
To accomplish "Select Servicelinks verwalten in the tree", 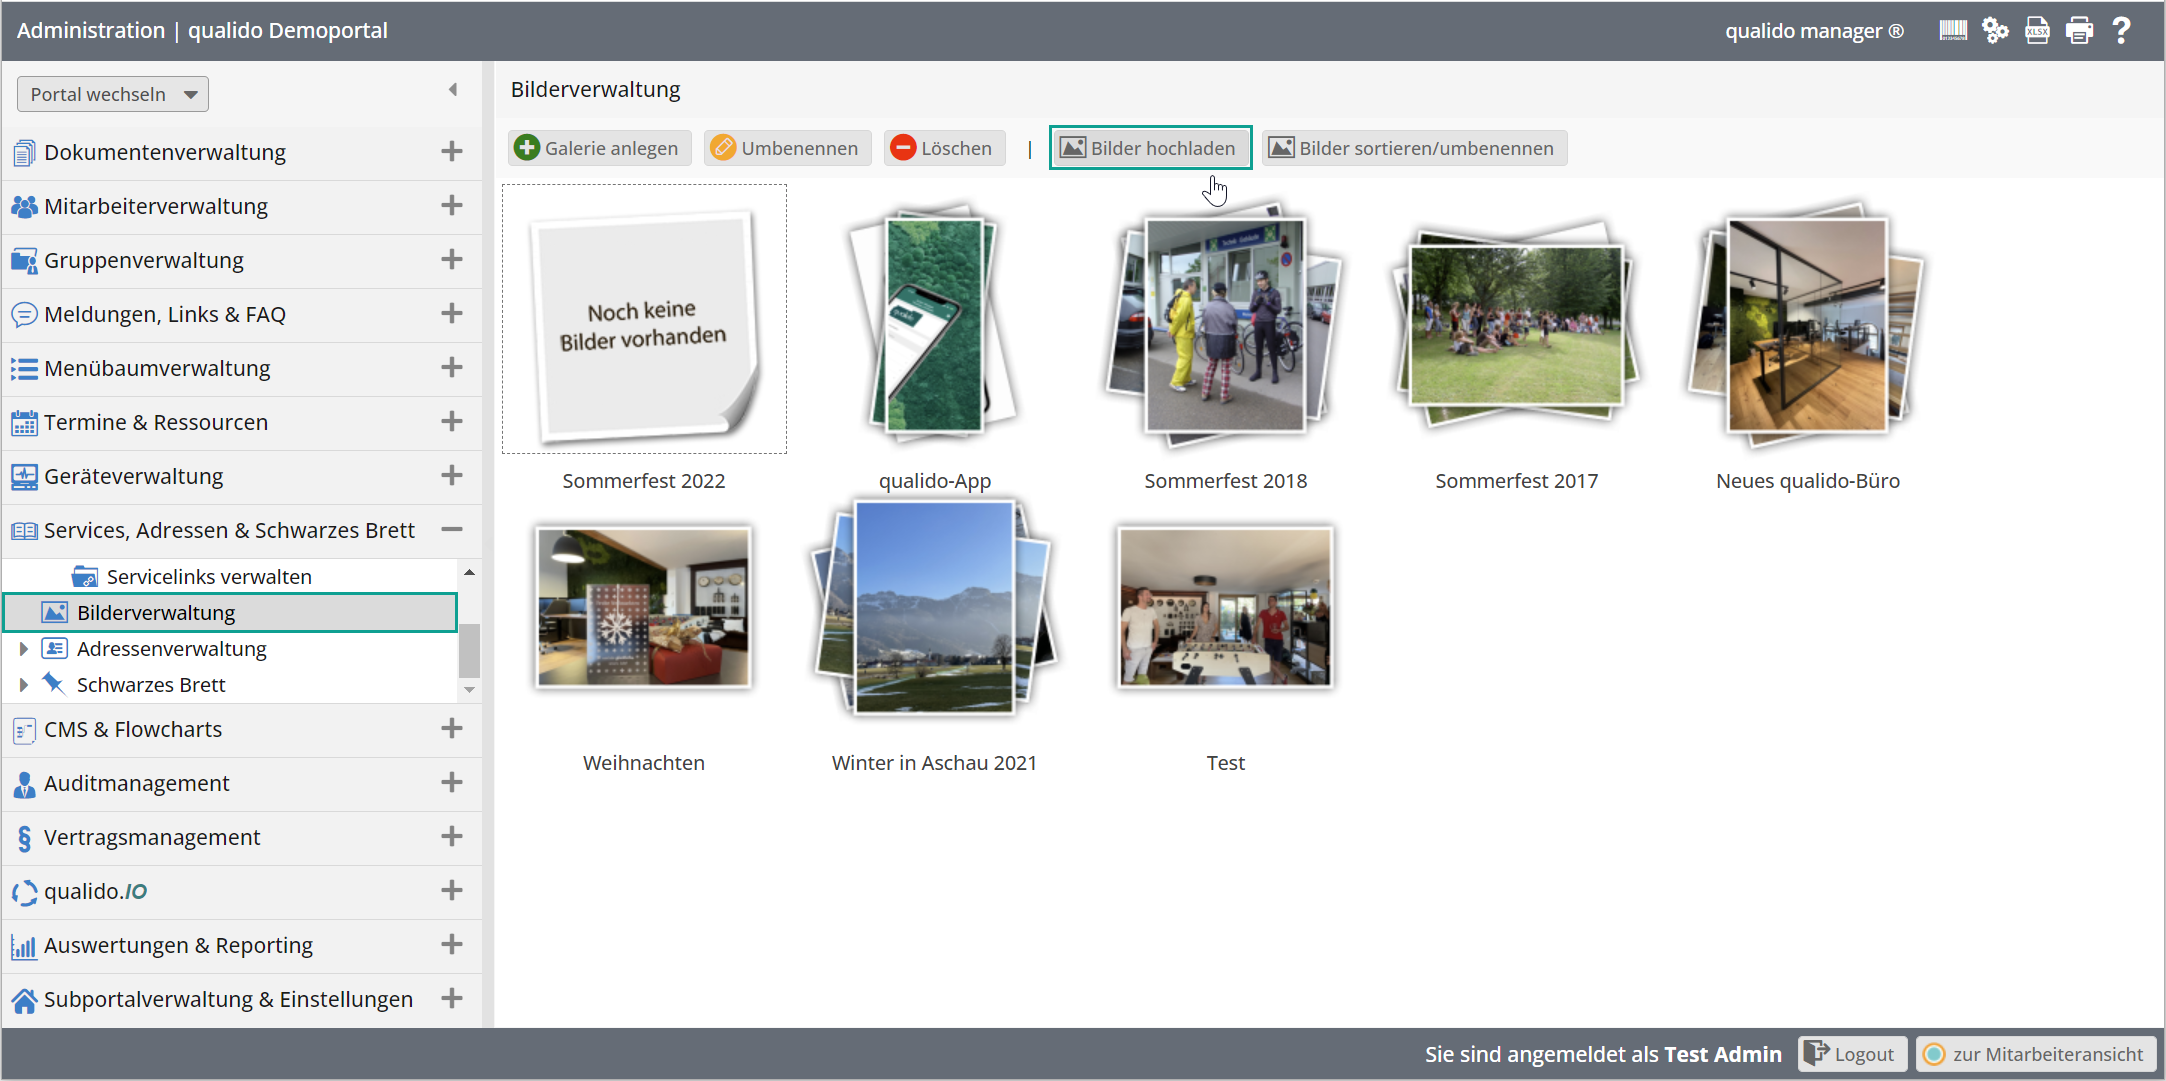I will click(x=209, y=577).
